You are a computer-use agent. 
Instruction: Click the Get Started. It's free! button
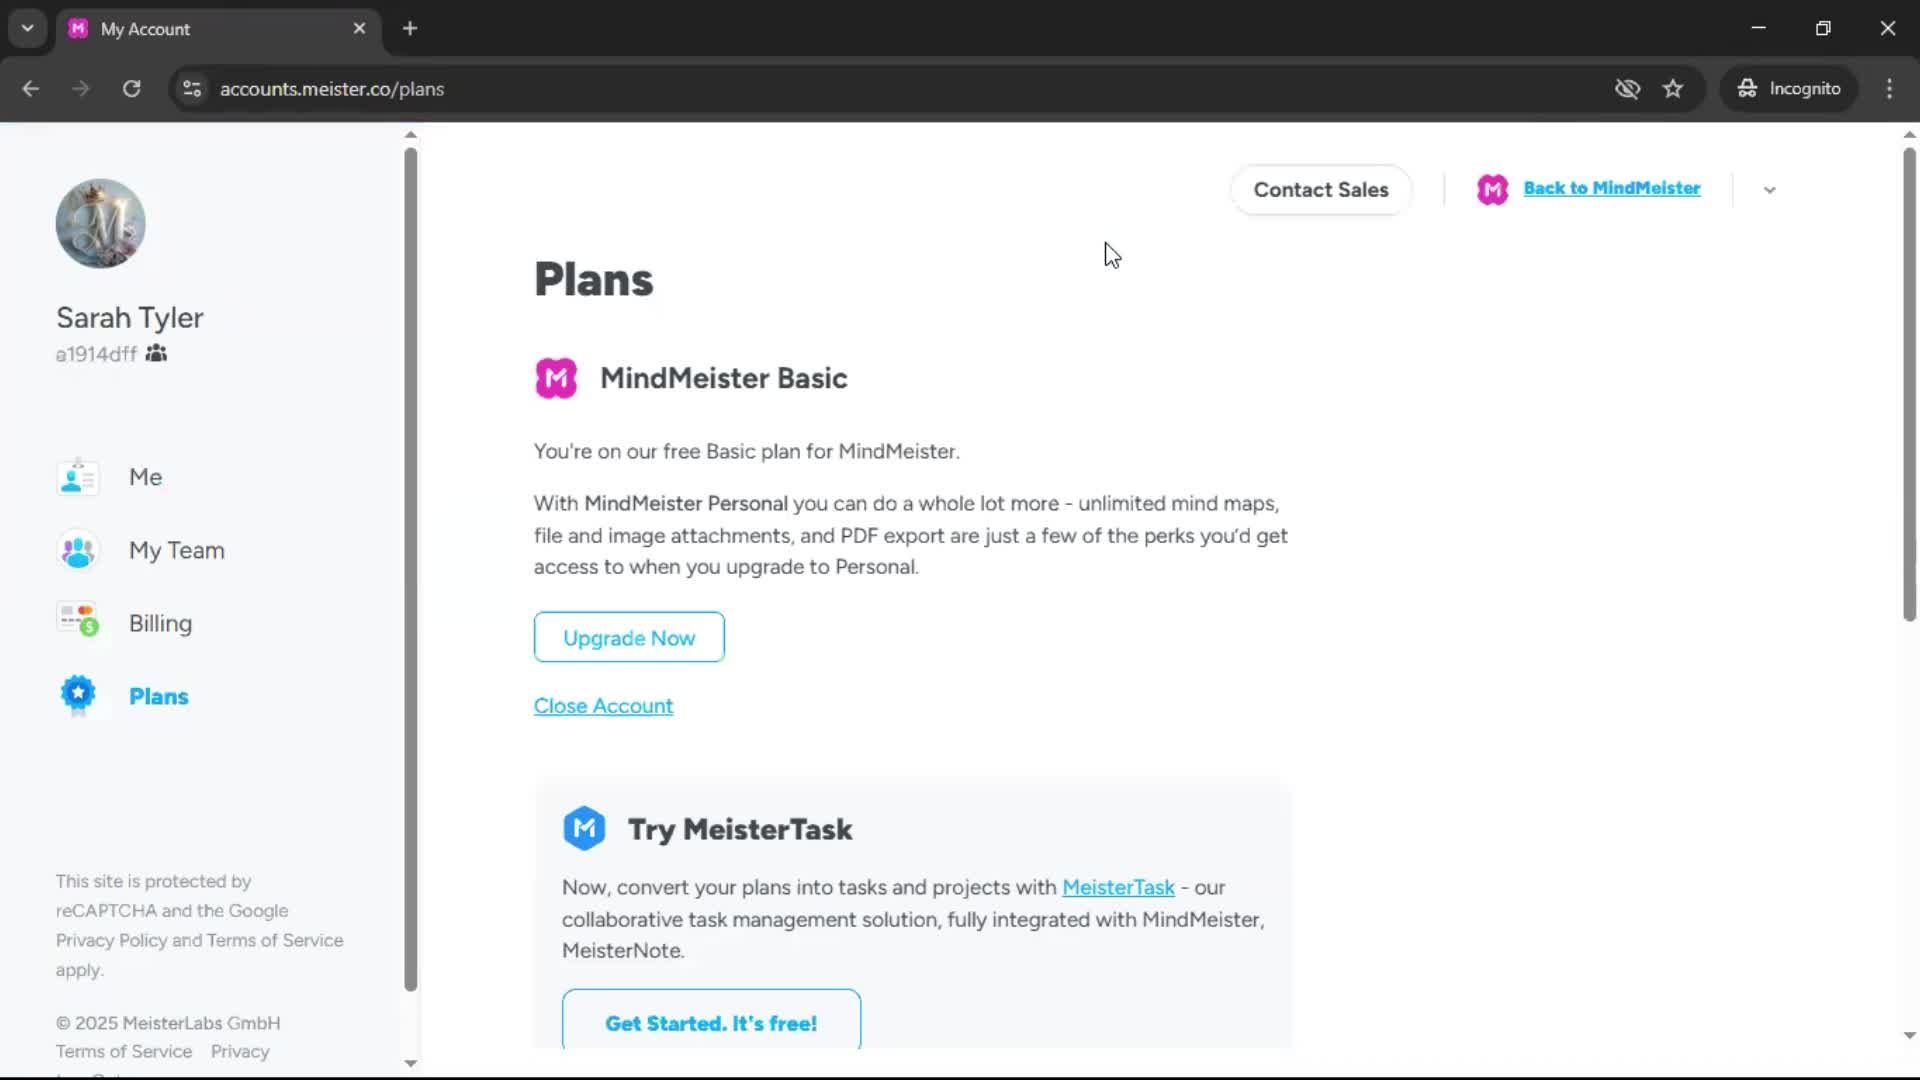(x=711, y=1020)
